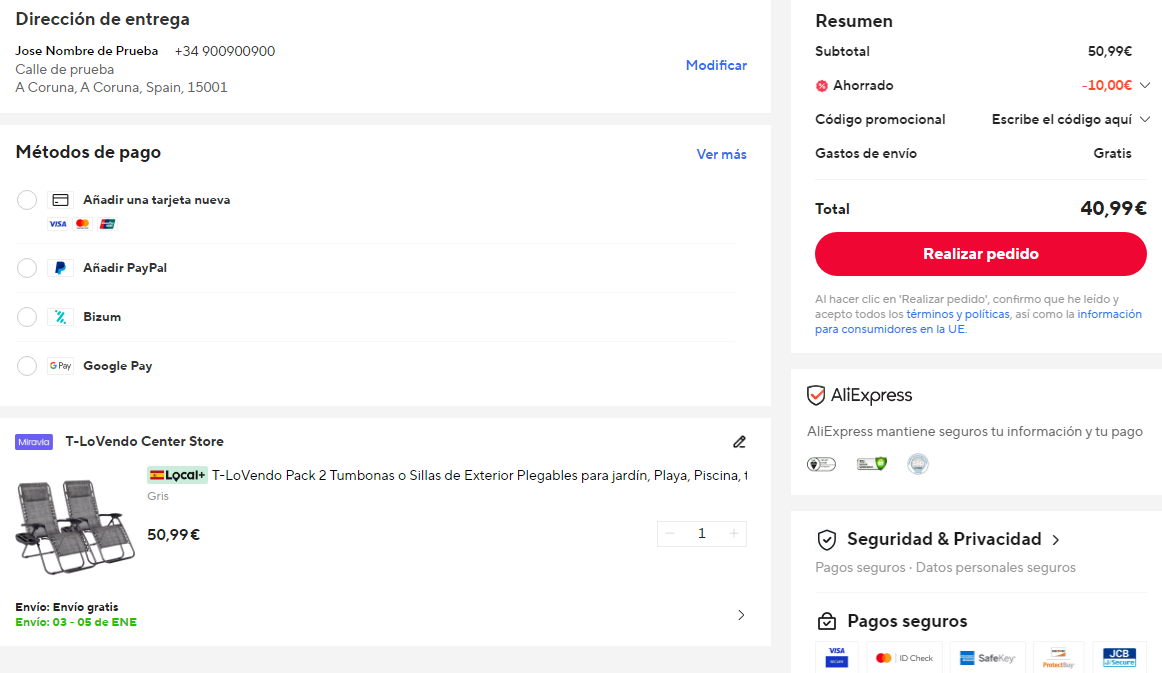Click the Añadir una tarjeta nueva label

click(156, 200)
